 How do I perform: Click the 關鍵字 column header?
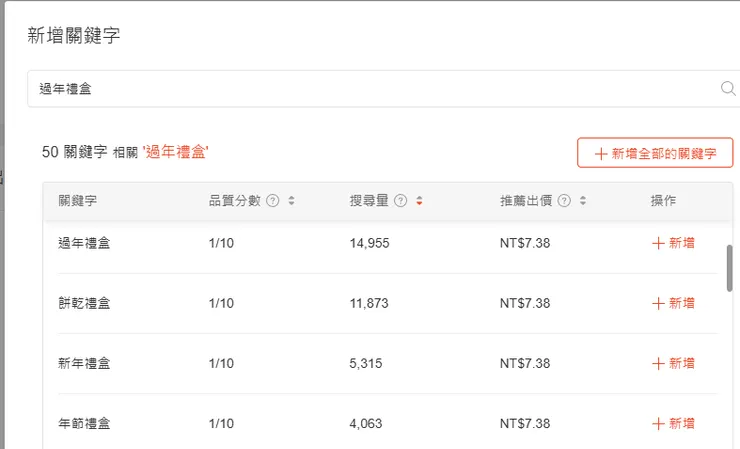[x=78, y=201]
